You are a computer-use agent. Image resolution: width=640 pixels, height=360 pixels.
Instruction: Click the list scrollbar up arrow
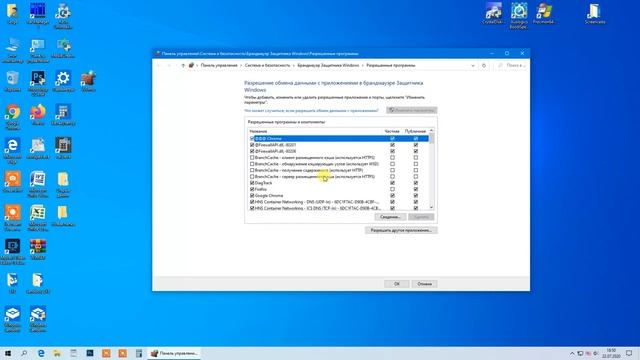(432, 131)
